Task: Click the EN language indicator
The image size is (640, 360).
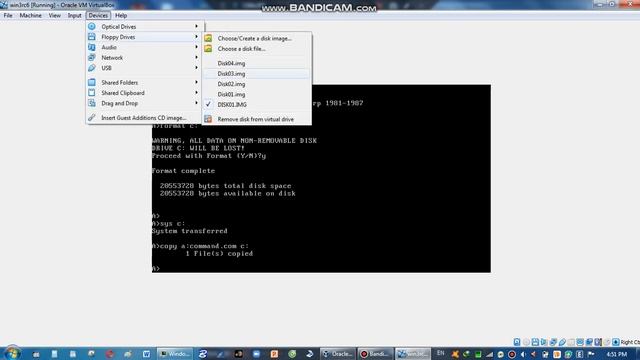Action: click(440, 353)
